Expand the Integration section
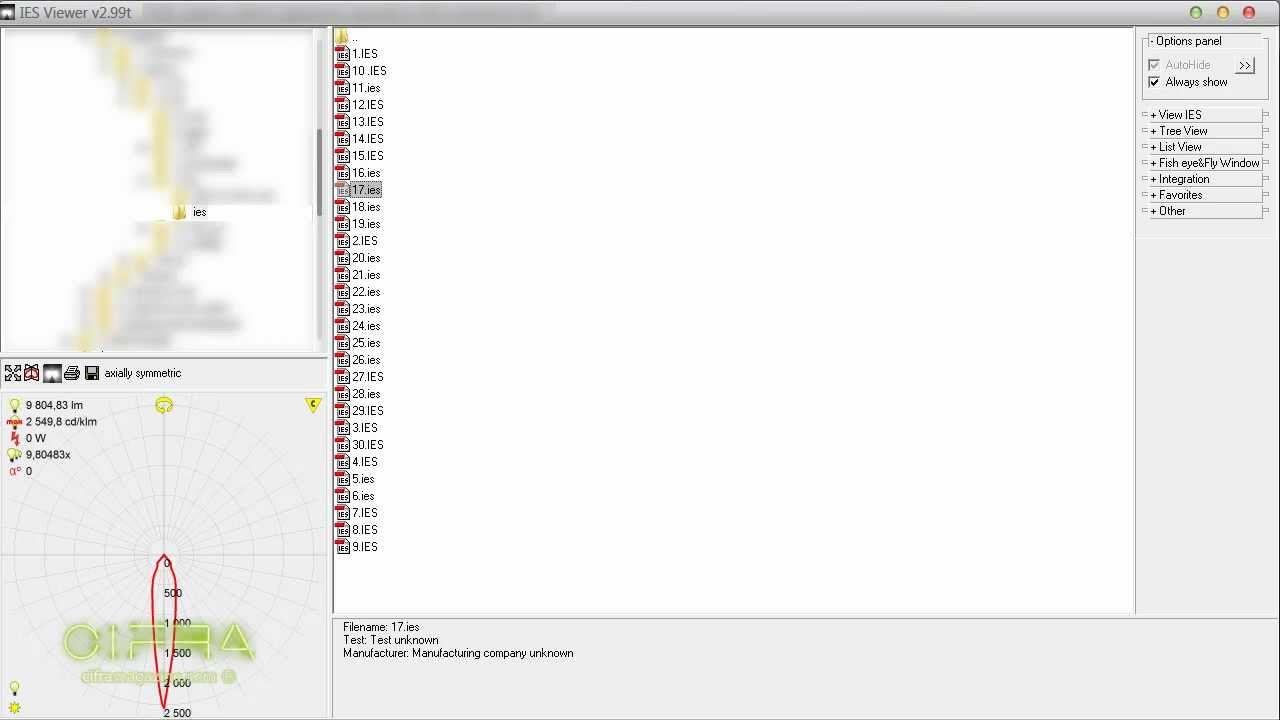This screenshot has width=1280, height=720. [x=1203, y=179]
